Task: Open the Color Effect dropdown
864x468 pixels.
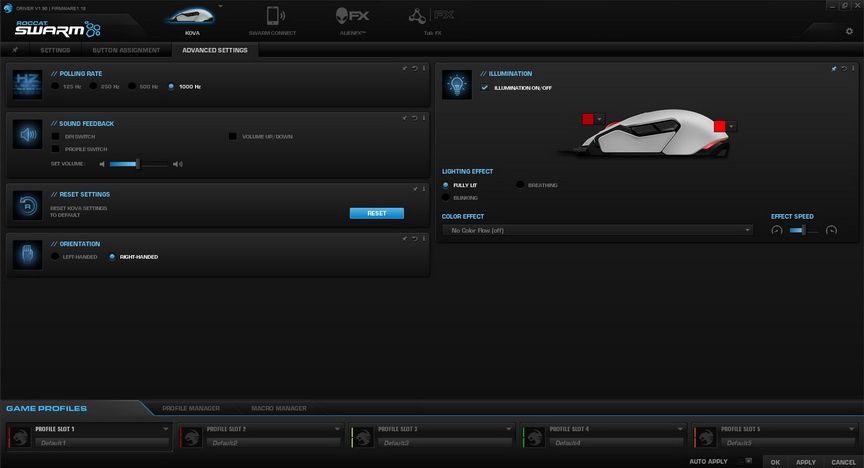Action: point(598,230)
